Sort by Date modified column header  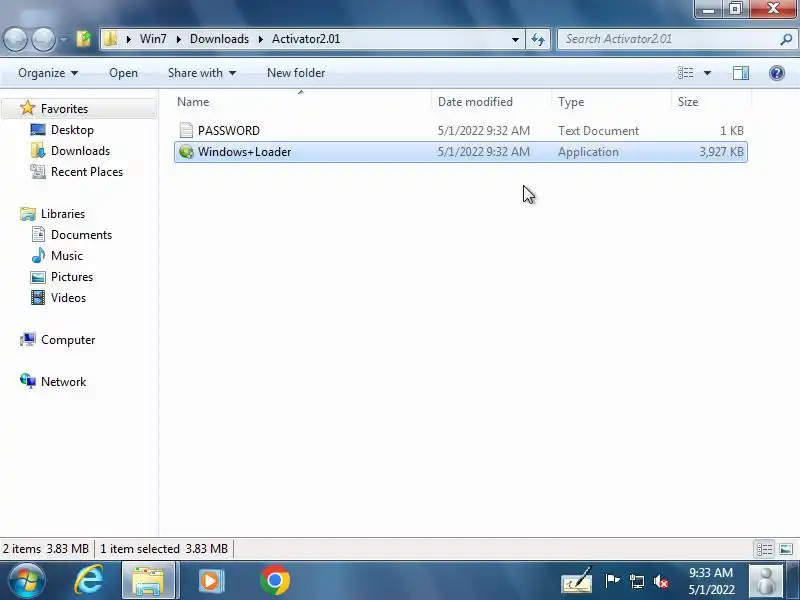click(492, 102)
